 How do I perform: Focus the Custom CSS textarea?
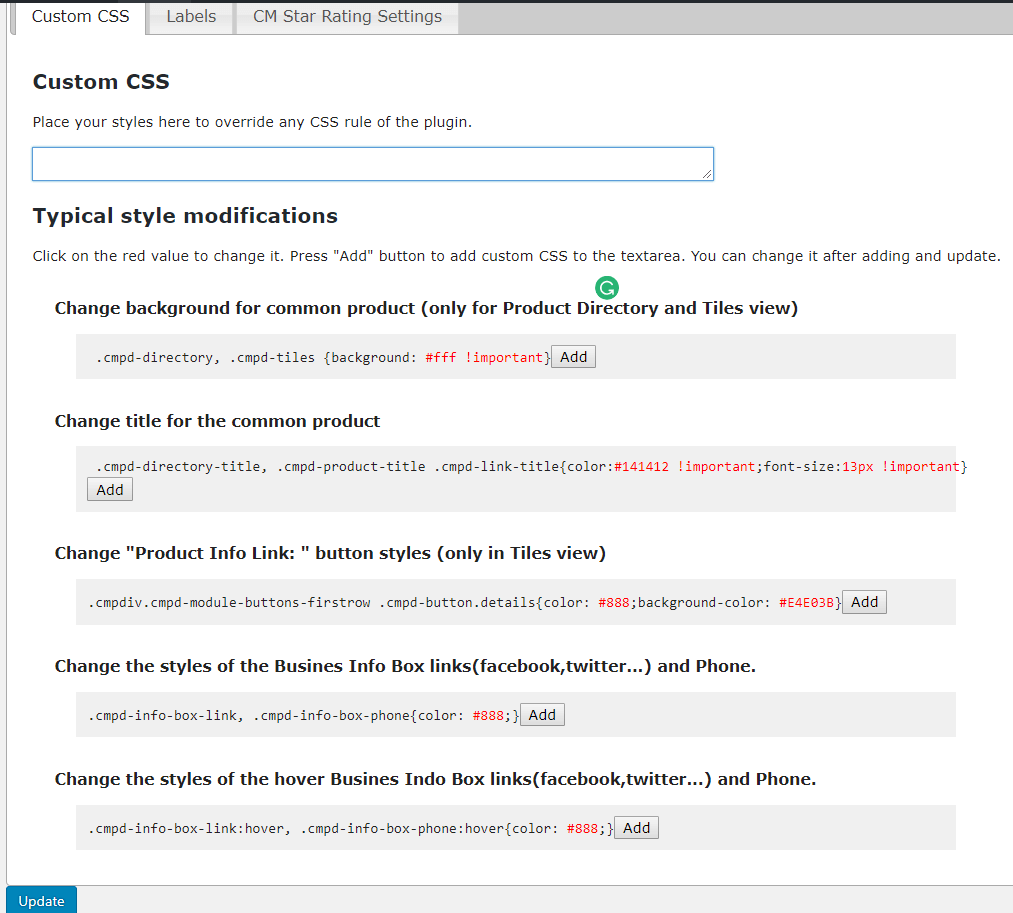coord(372,164)
